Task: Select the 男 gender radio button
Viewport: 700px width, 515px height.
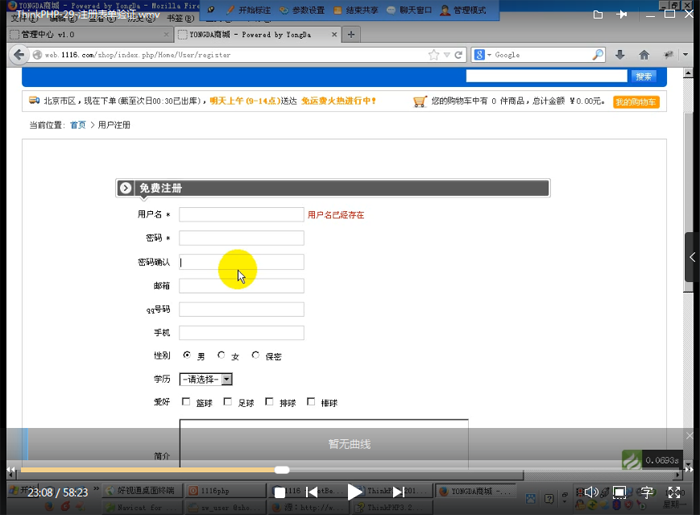Action: 187,355
